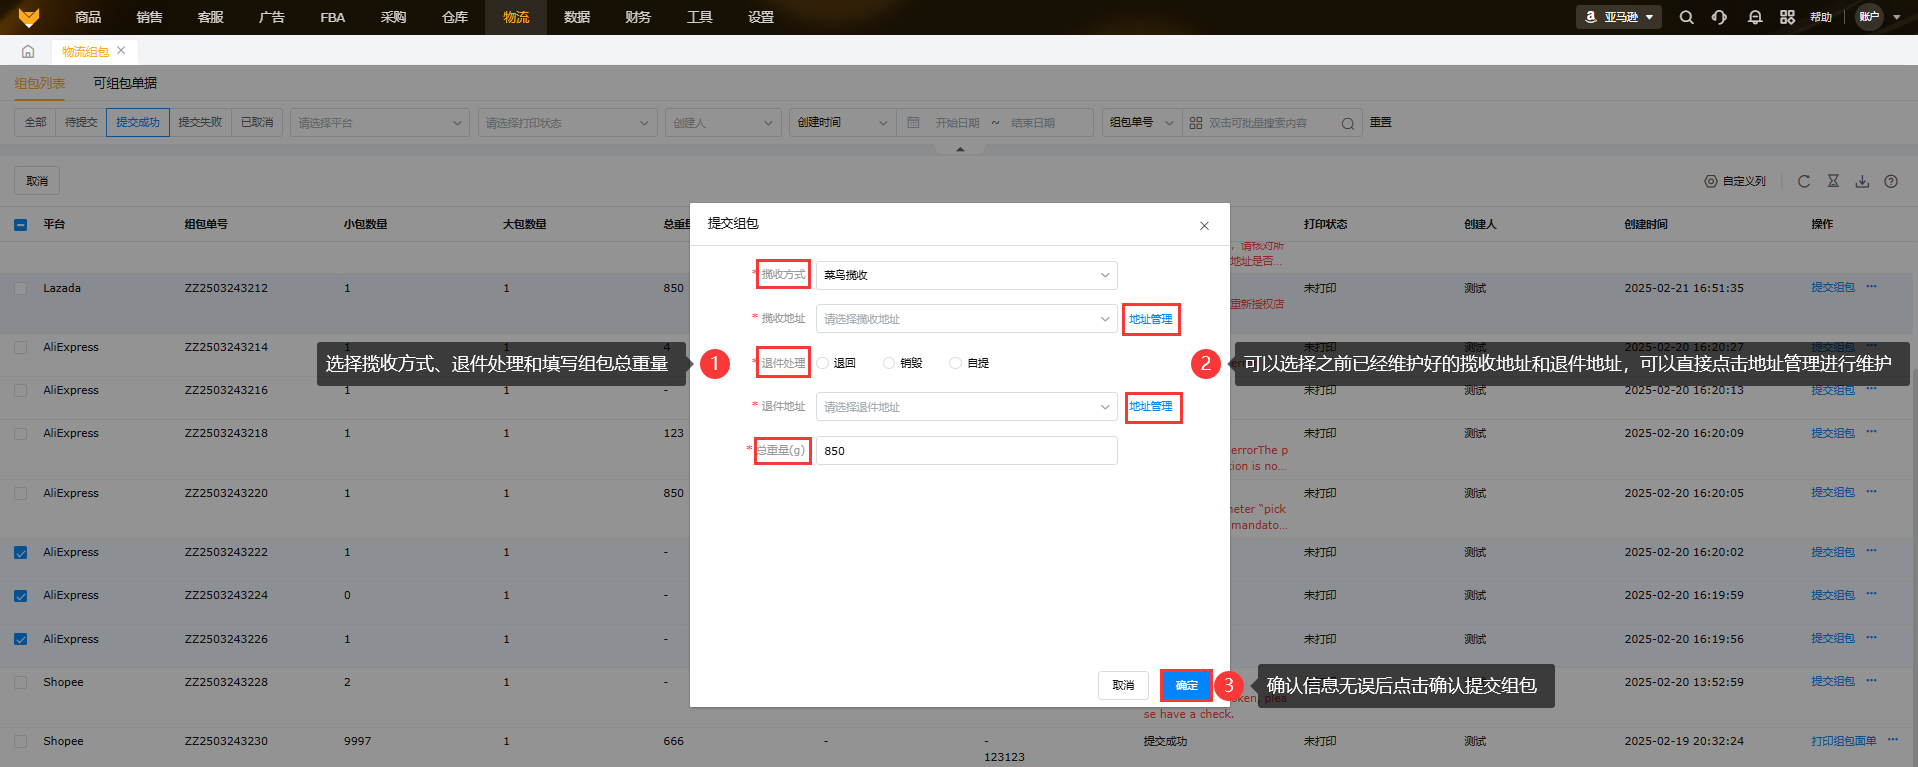Click 打印组包面单 for ZZ2503243230 row
1918x767 pixels.
tap(1844, 741)
